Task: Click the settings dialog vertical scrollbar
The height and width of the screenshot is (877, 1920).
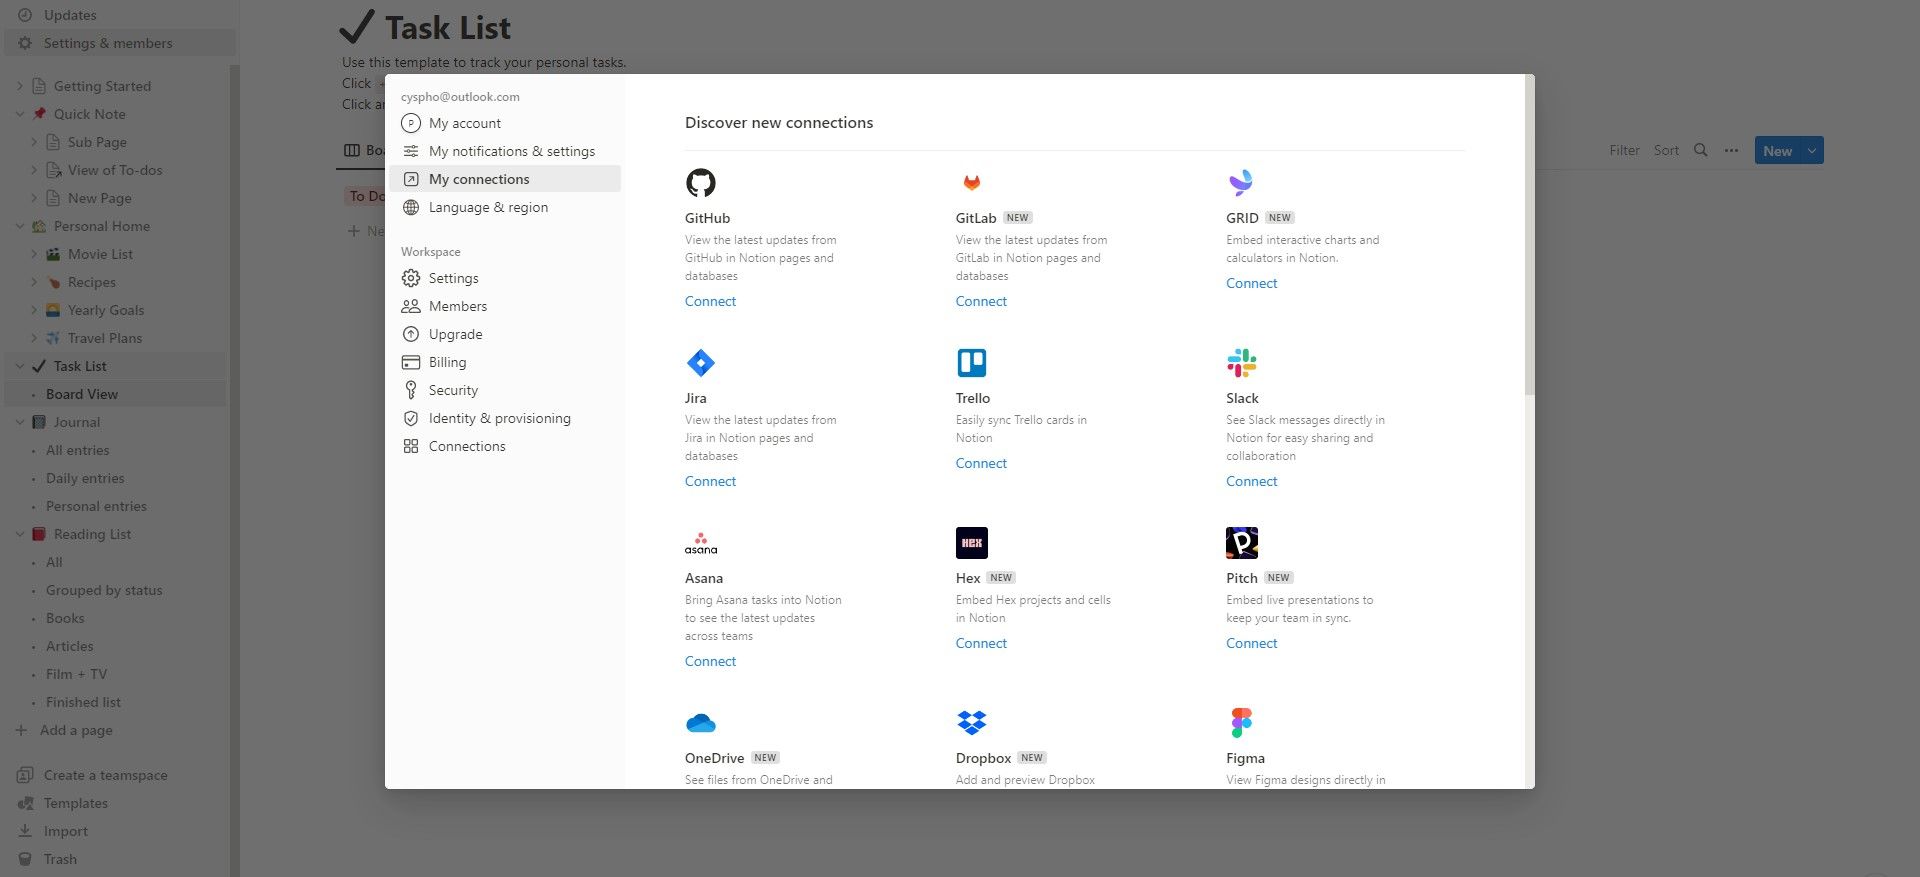Action: (x=1529, y=235)
